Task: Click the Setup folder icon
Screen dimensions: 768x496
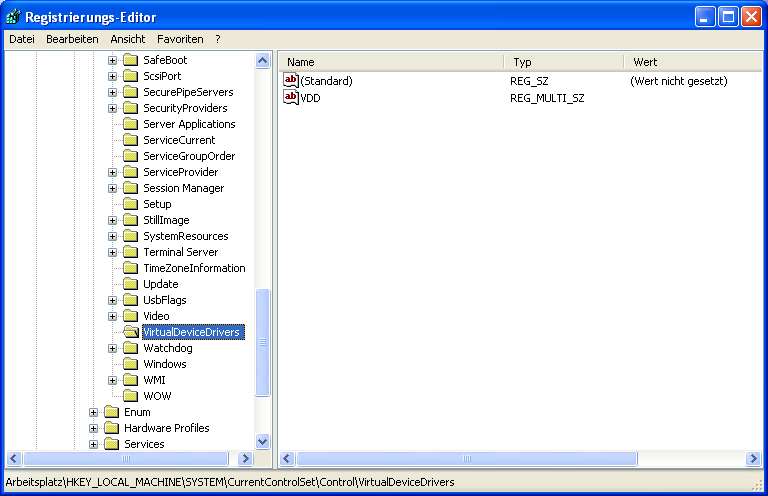Action: tap(130, 204)
